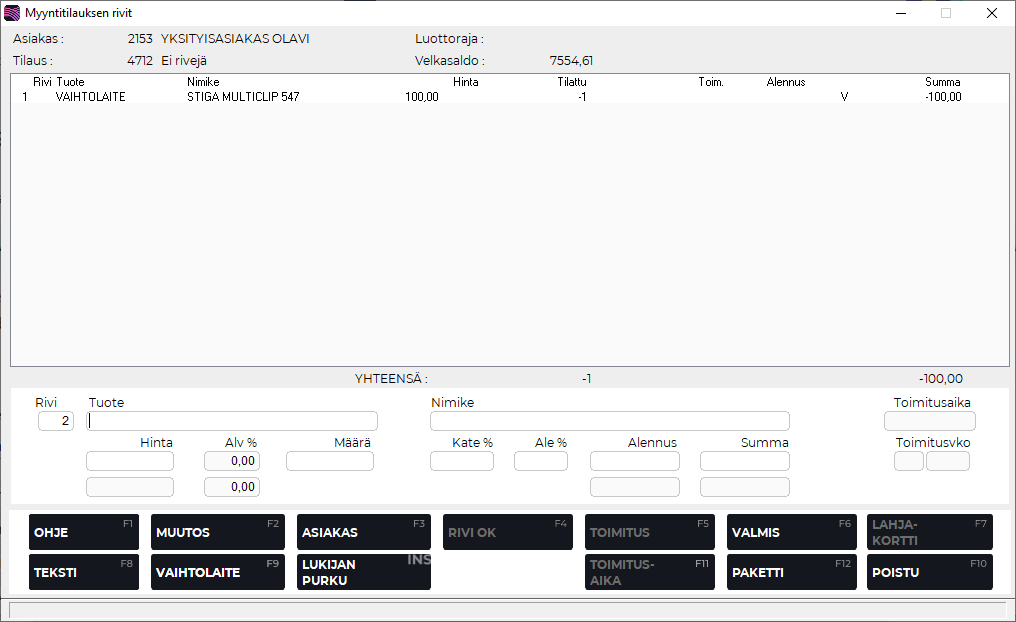Click the Summa total input field
This screenshot has height=622, width=1016.
point(745,461)
